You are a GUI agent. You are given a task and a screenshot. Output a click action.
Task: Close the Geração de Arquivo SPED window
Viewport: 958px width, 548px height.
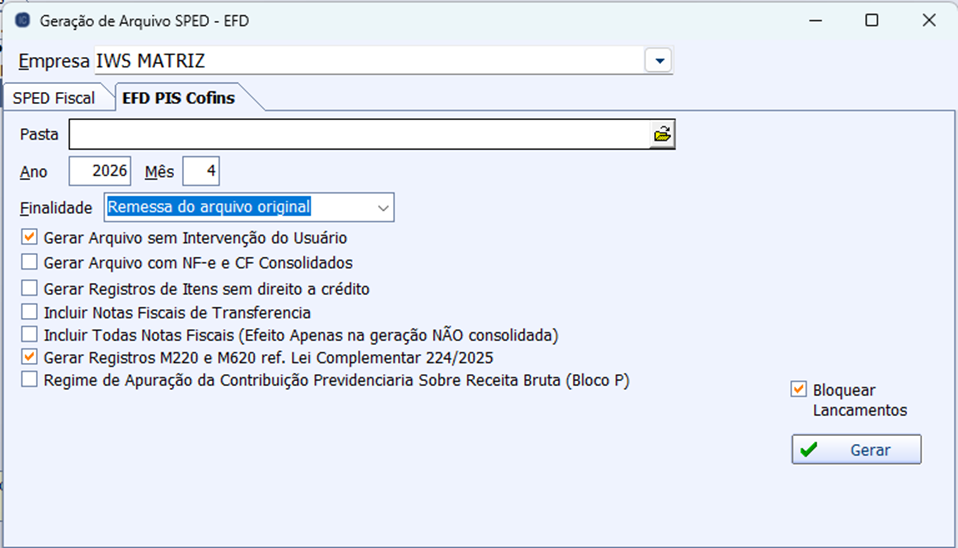(x=929, y=20)
